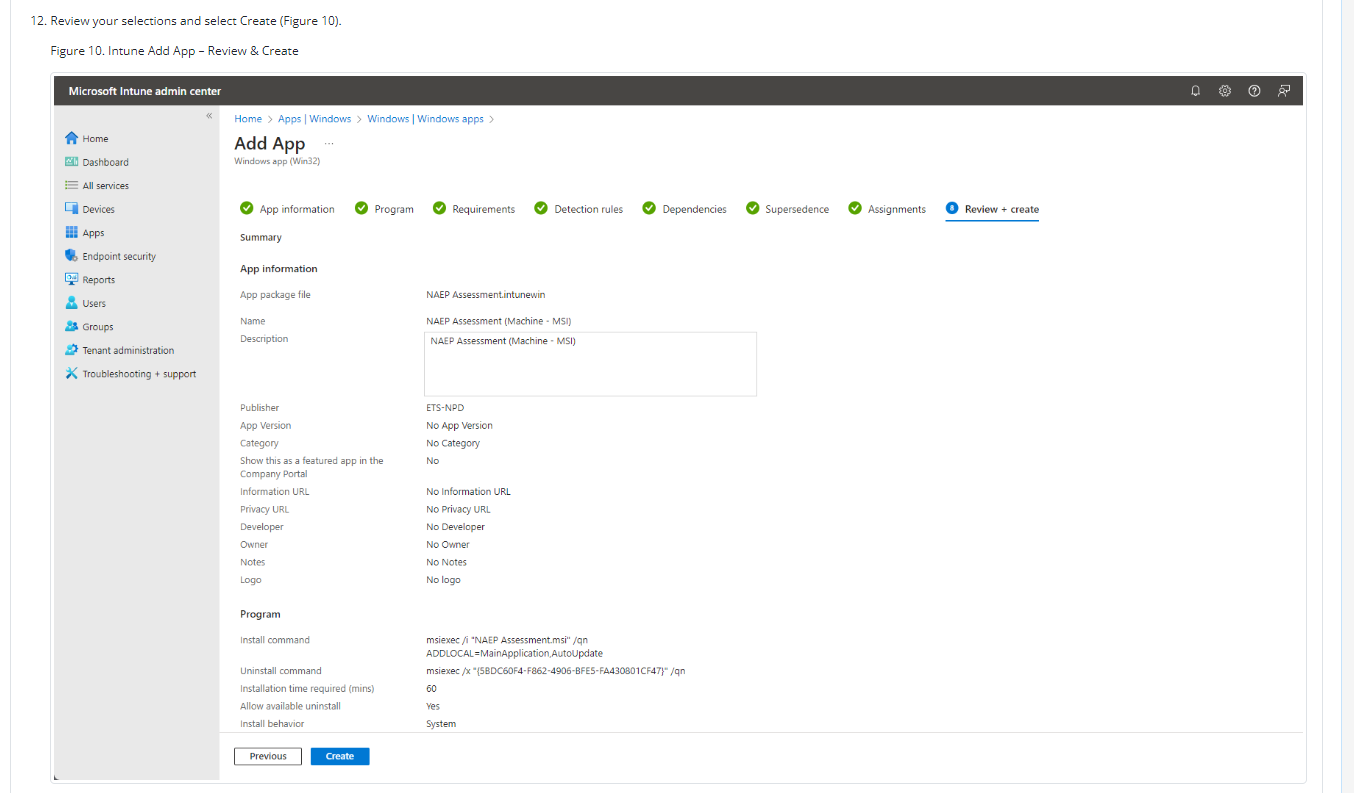The width and height of the screenshot is (1354, 793).
Task: Click the help question mark icon
Action: click(1254, 91)
